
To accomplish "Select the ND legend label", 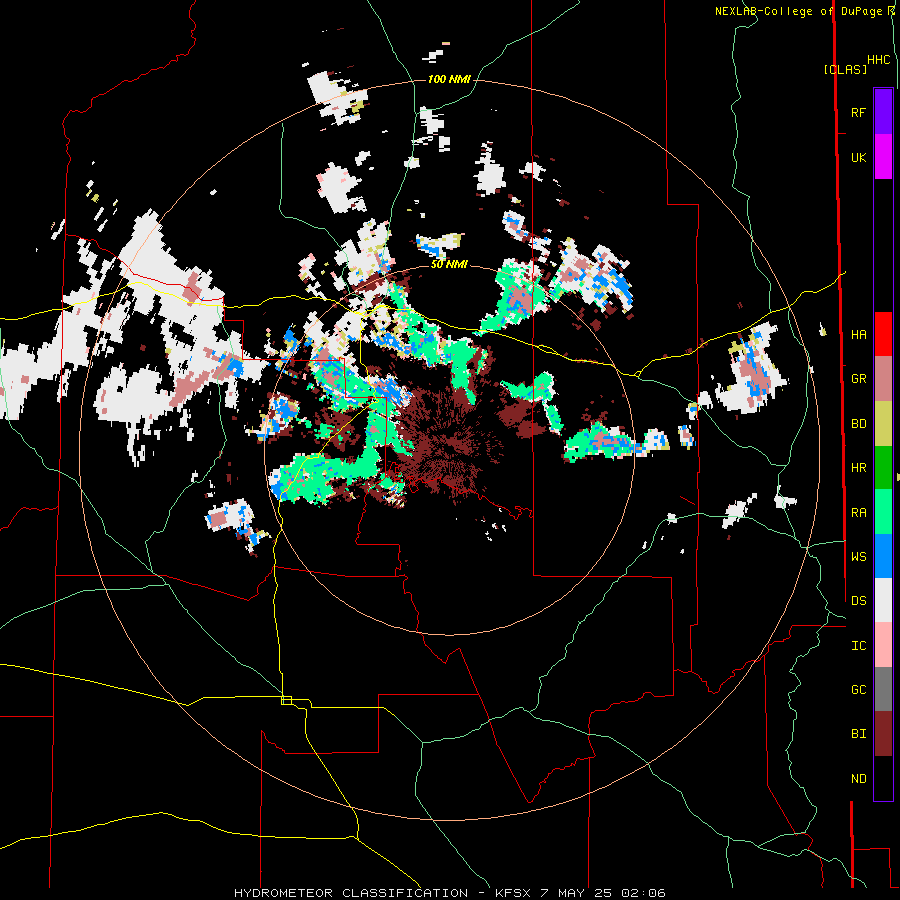I will click(858, 779).
